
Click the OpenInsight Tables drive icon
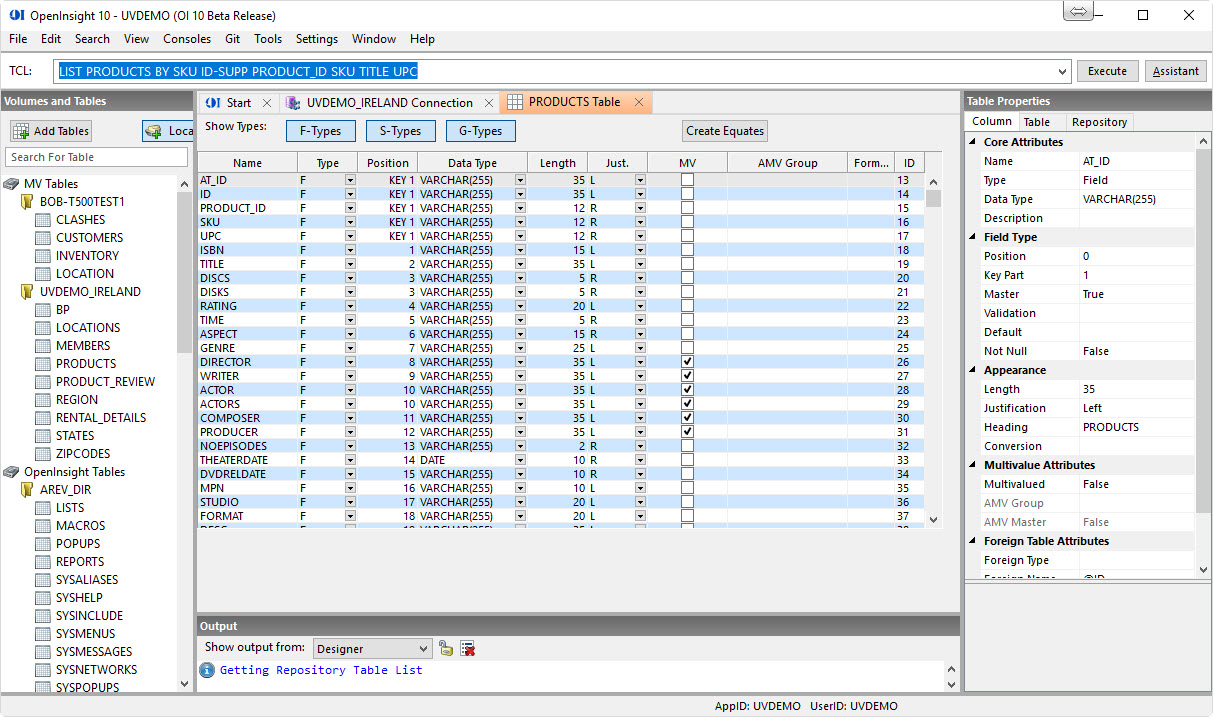point(11,472)
